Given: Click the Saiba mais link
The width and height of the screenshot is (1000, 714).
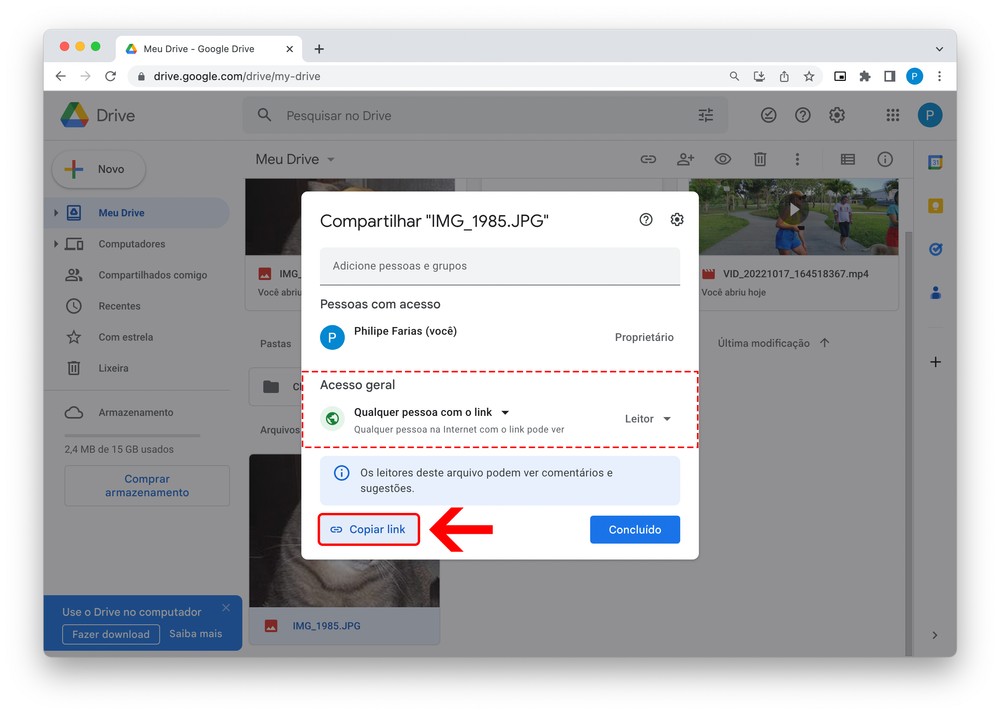Looking at the screenshot, I should 196,634.
